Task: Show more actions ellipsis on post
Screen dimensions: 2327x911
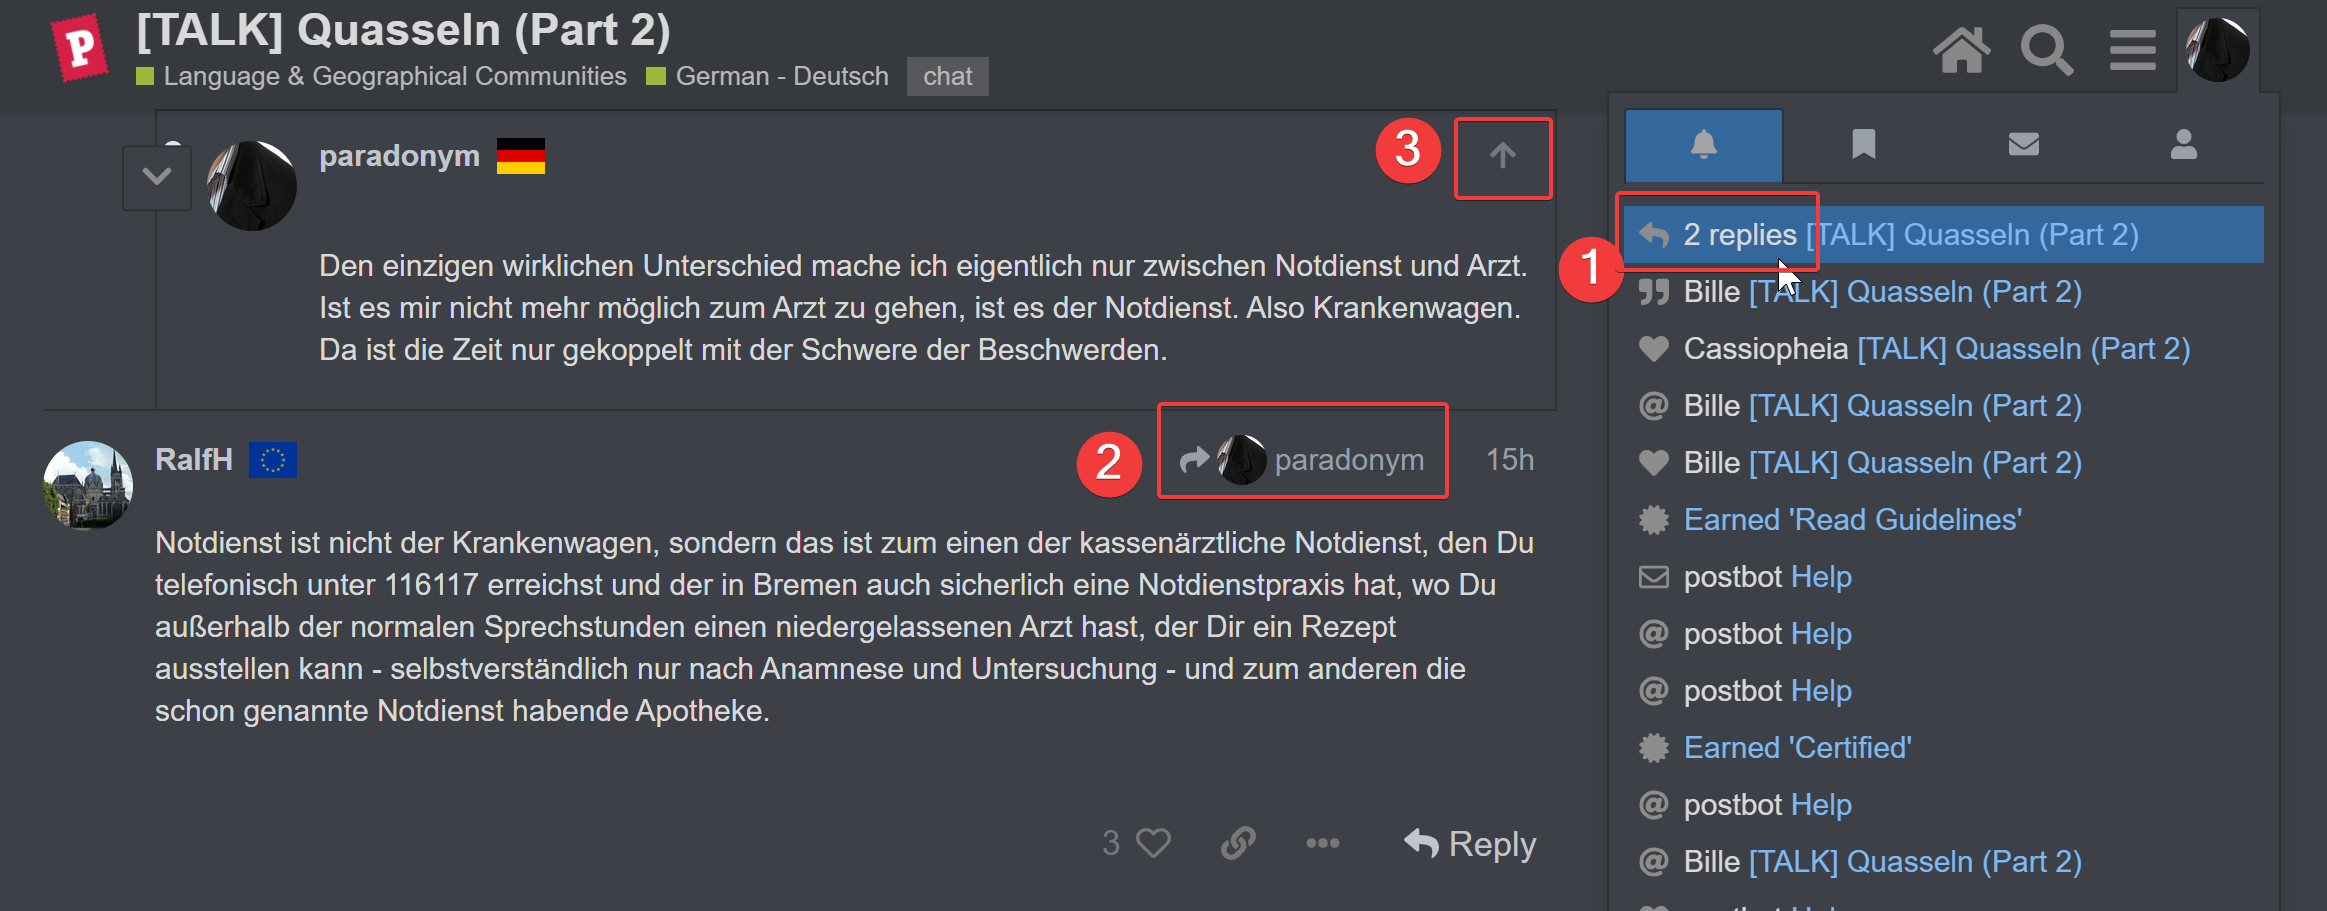Action: [x=1322, y=843]
